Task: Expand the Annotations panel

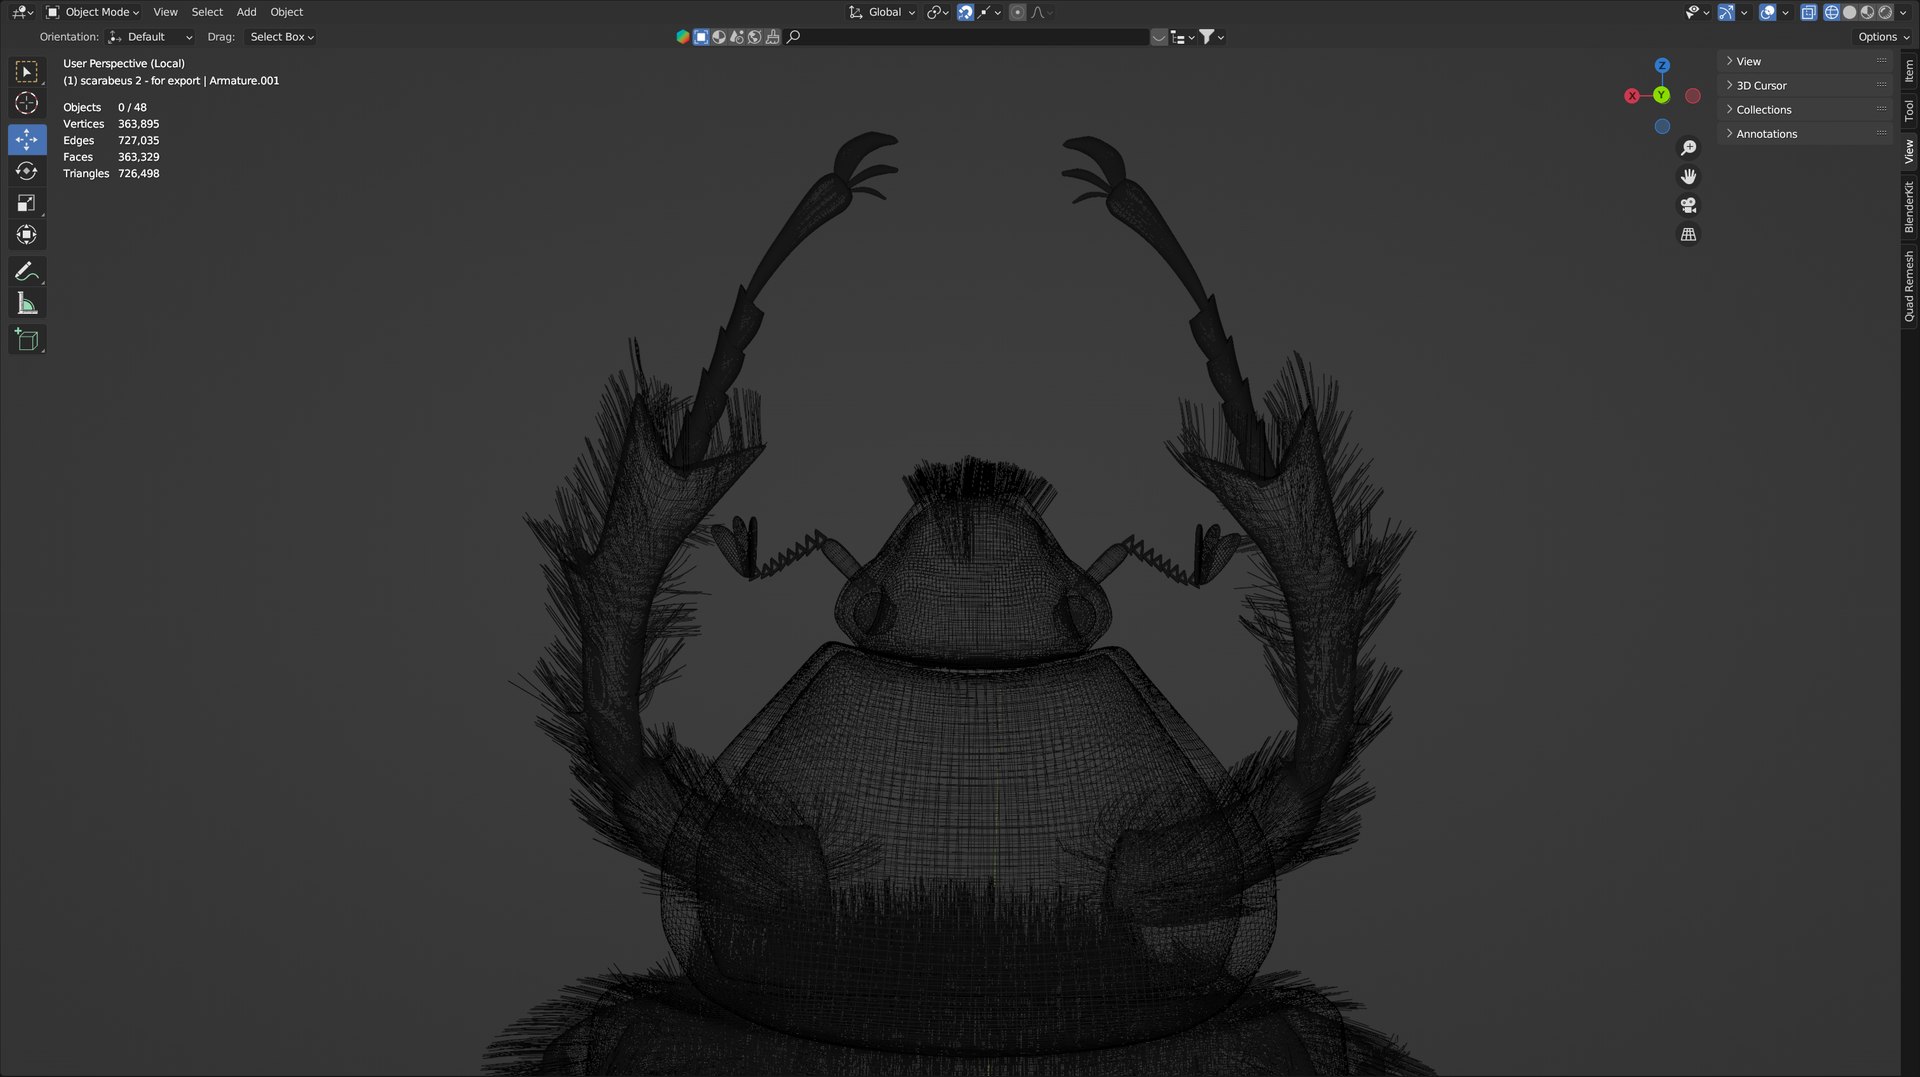Action: click(x=1806, y=134)
